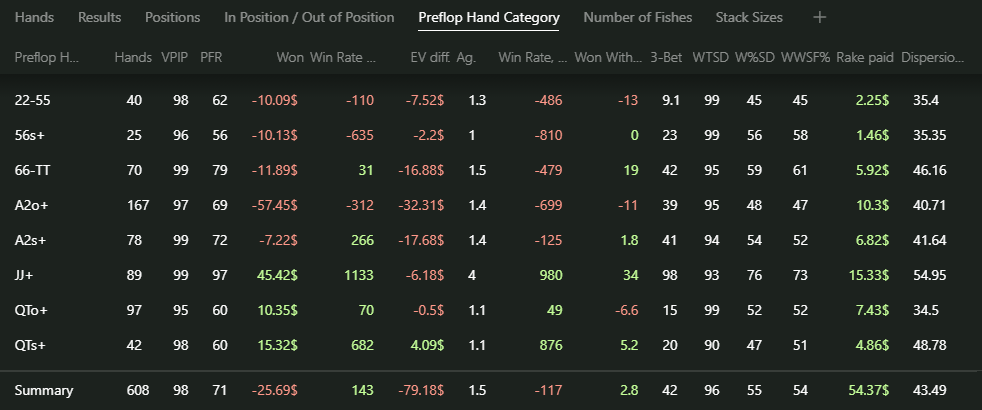
Task: Sort by Won column header
Action: (290, 58)
